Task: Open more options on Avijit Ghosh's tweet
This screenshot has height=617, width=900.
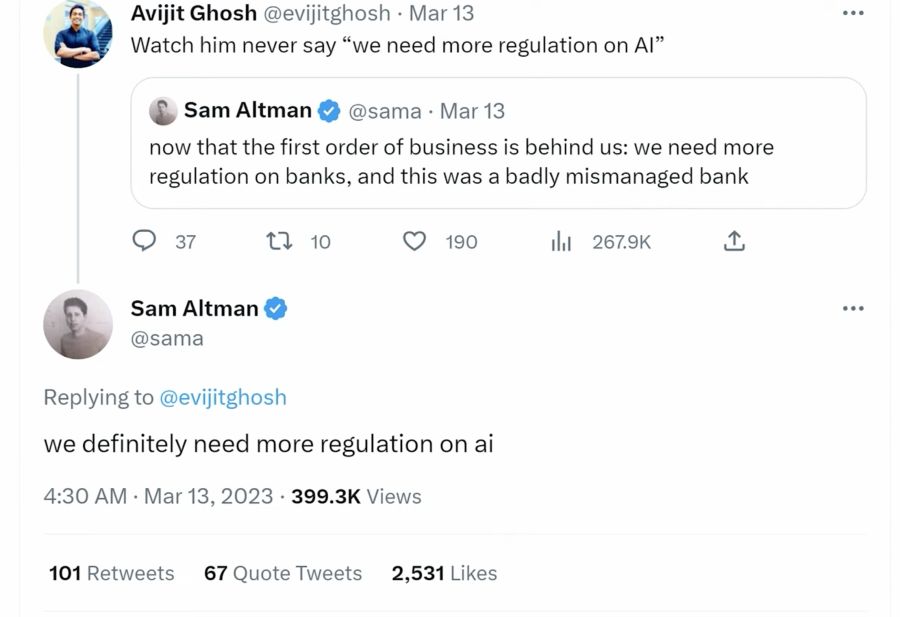Action: pos(852,13)
